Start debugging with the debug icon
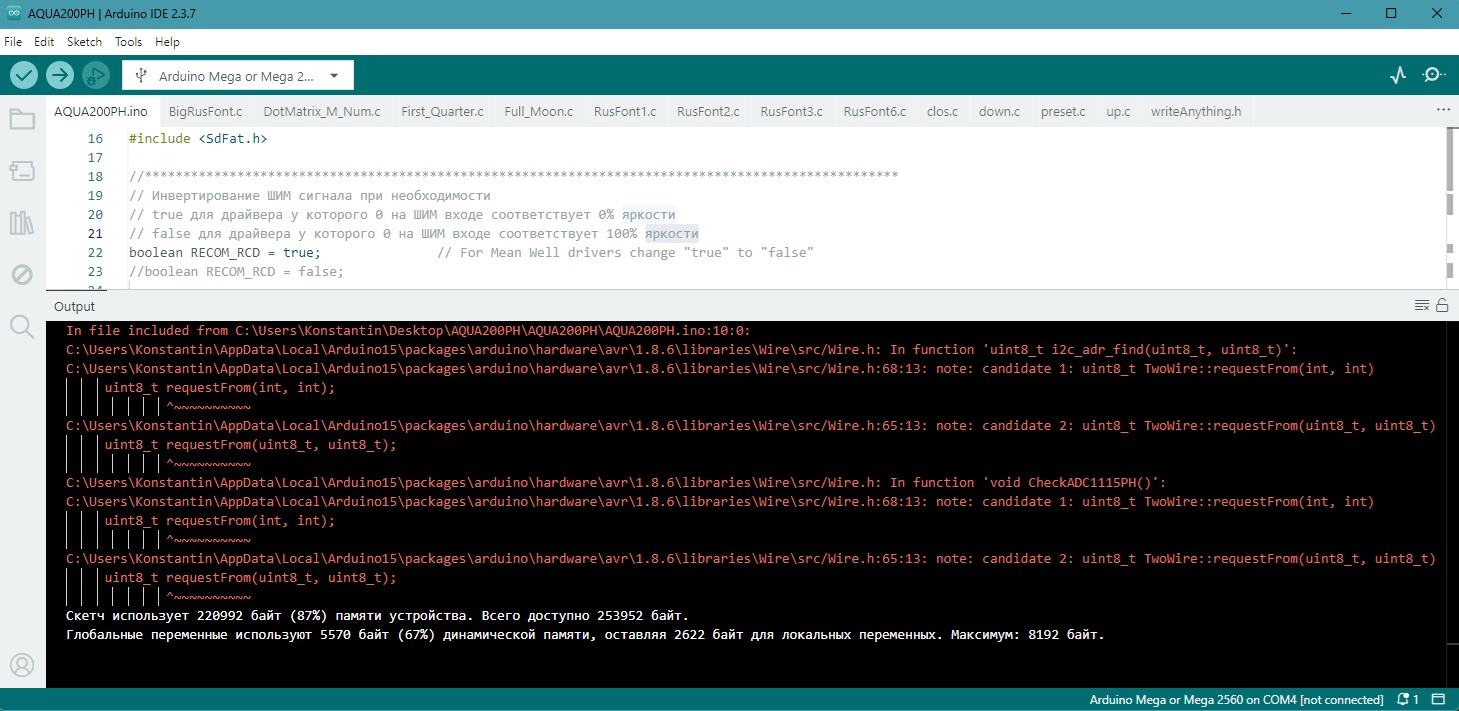Screen dimensions: 1459x711 coord(96,75)
